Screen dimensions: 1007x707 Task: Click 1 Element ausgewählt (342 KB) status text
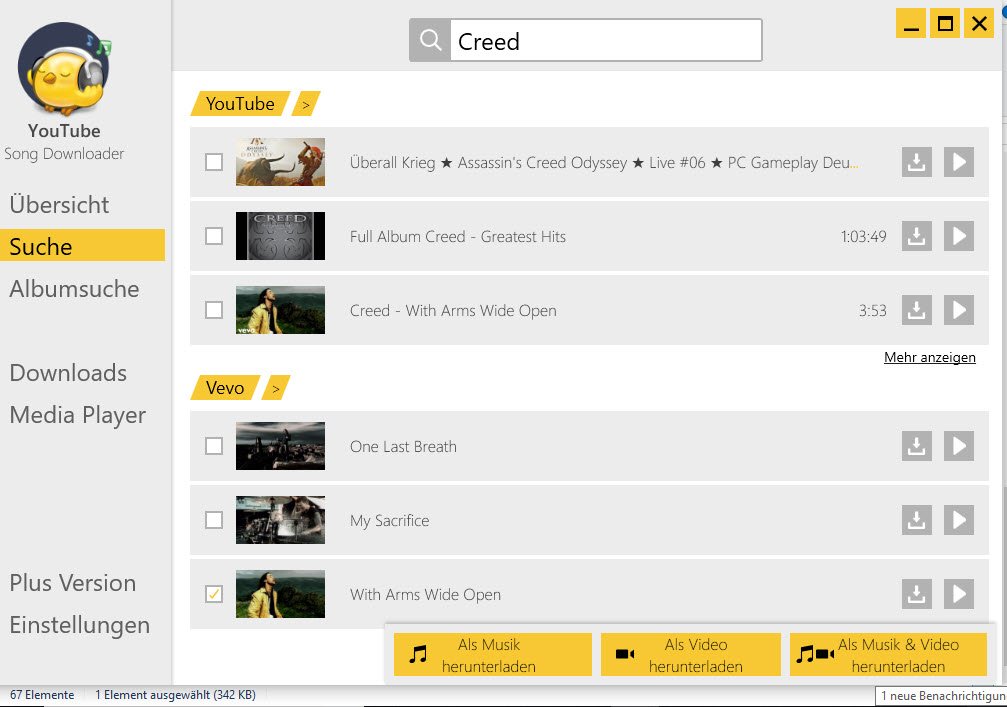(x=175, y=695)
